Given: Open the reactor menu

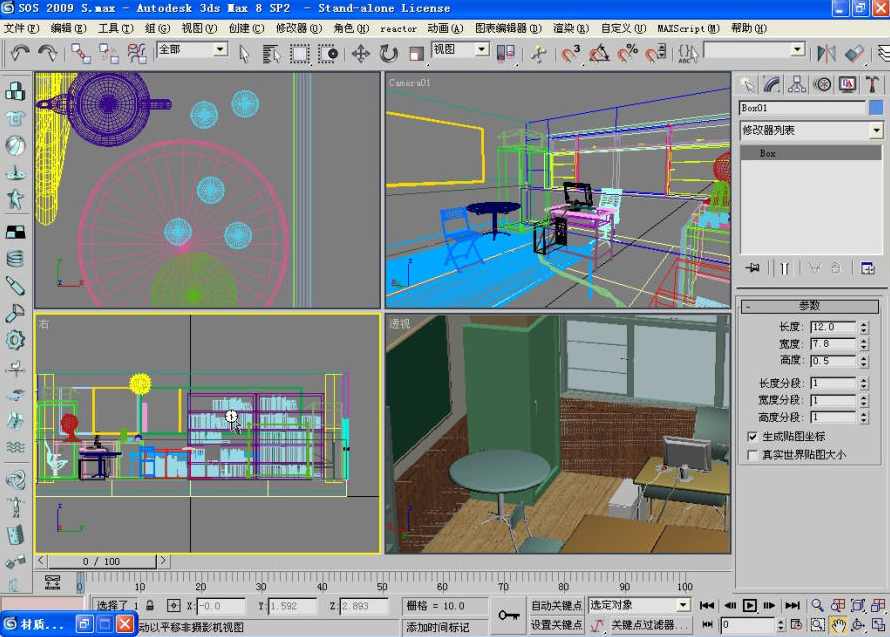Looking at the screenshot, I should 398,28.
